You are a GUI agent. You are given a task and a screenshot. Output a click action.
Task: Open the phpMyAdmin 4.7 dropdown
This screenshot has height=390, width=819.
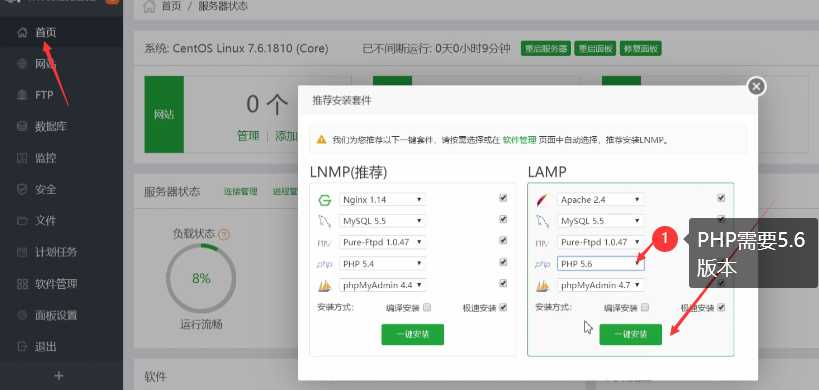click(x=600, y=285)
